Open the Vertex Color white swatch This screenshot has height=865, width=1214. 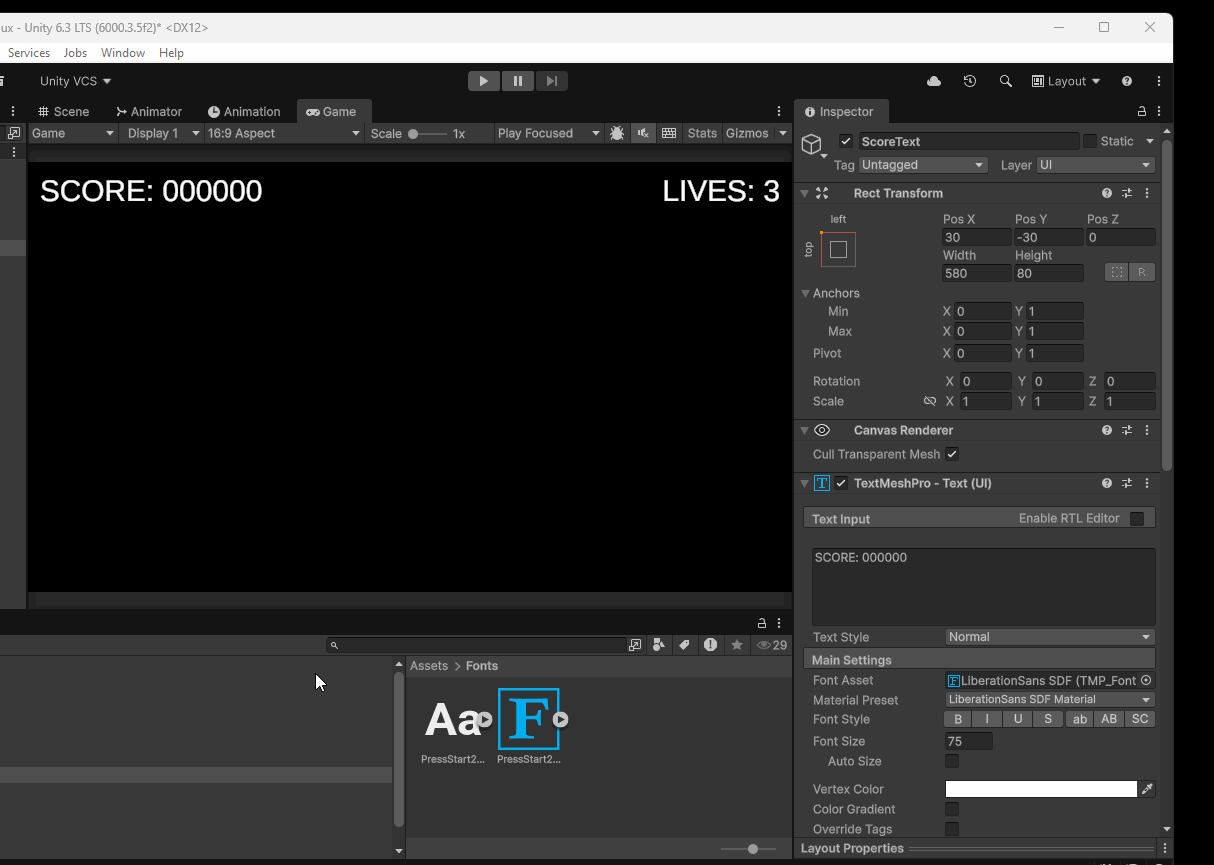point(1041,789)
